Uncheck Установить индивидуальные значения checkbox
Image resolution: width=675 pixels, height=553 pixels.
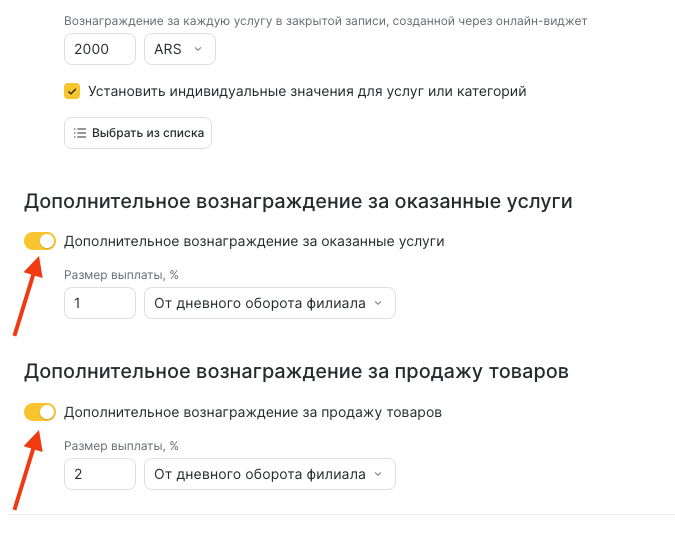click(72, 91)
